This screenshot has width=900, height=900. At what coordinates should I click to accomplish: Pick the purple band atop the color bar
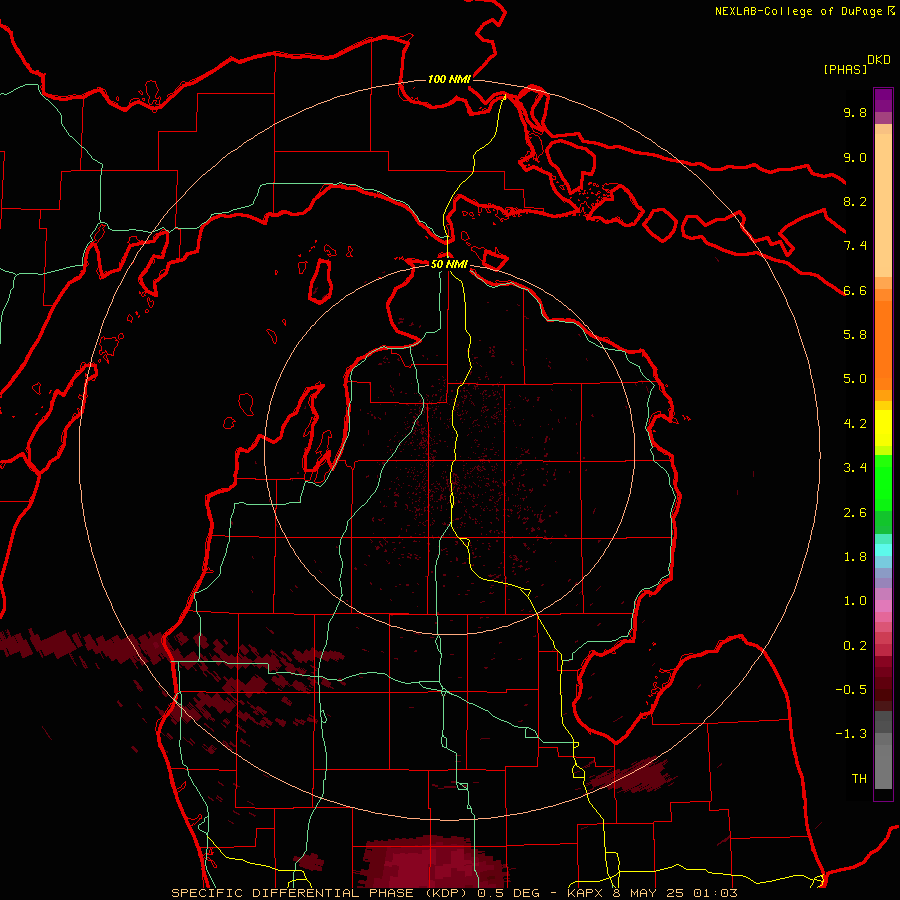click(x=883, y=100)
